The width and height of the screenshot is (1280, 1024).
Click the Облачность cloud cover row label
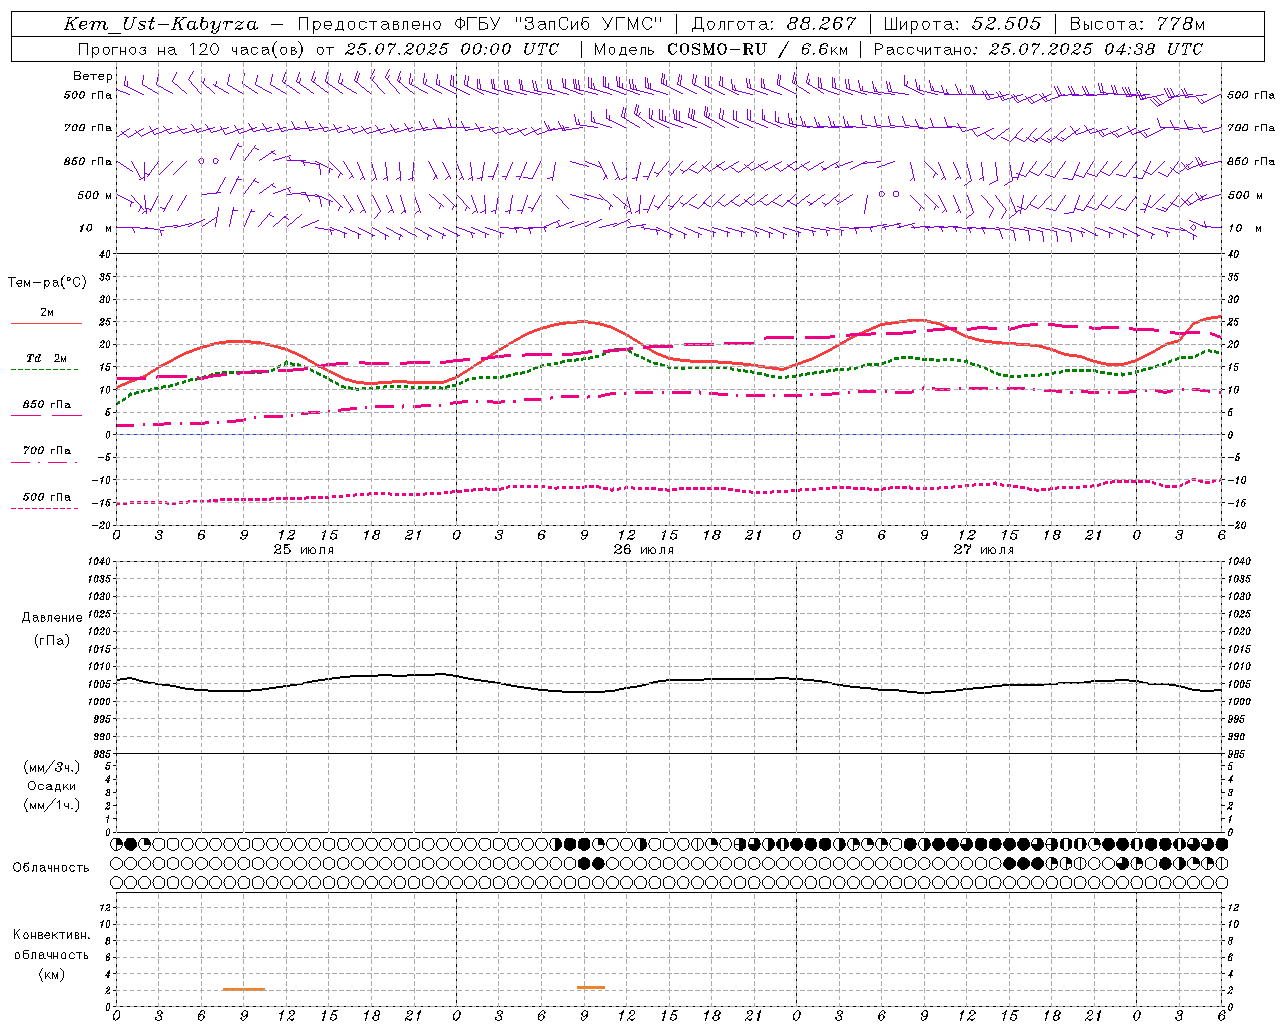click(x=51, y=867)
